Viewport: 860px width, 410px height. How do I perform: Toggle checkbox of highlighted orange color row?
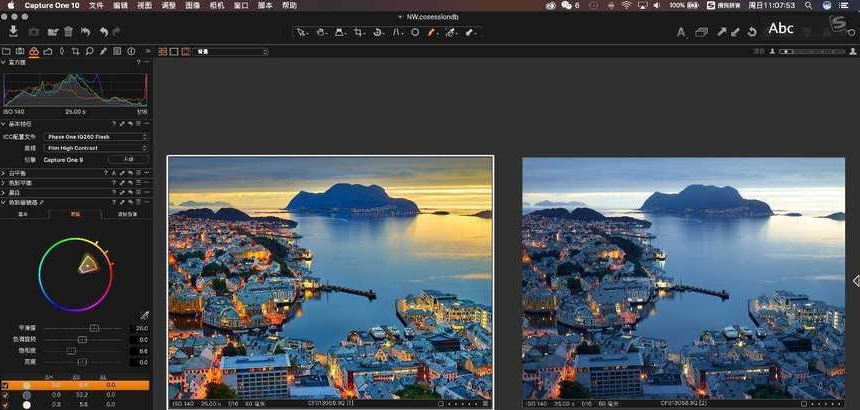[x=5, y=385]
